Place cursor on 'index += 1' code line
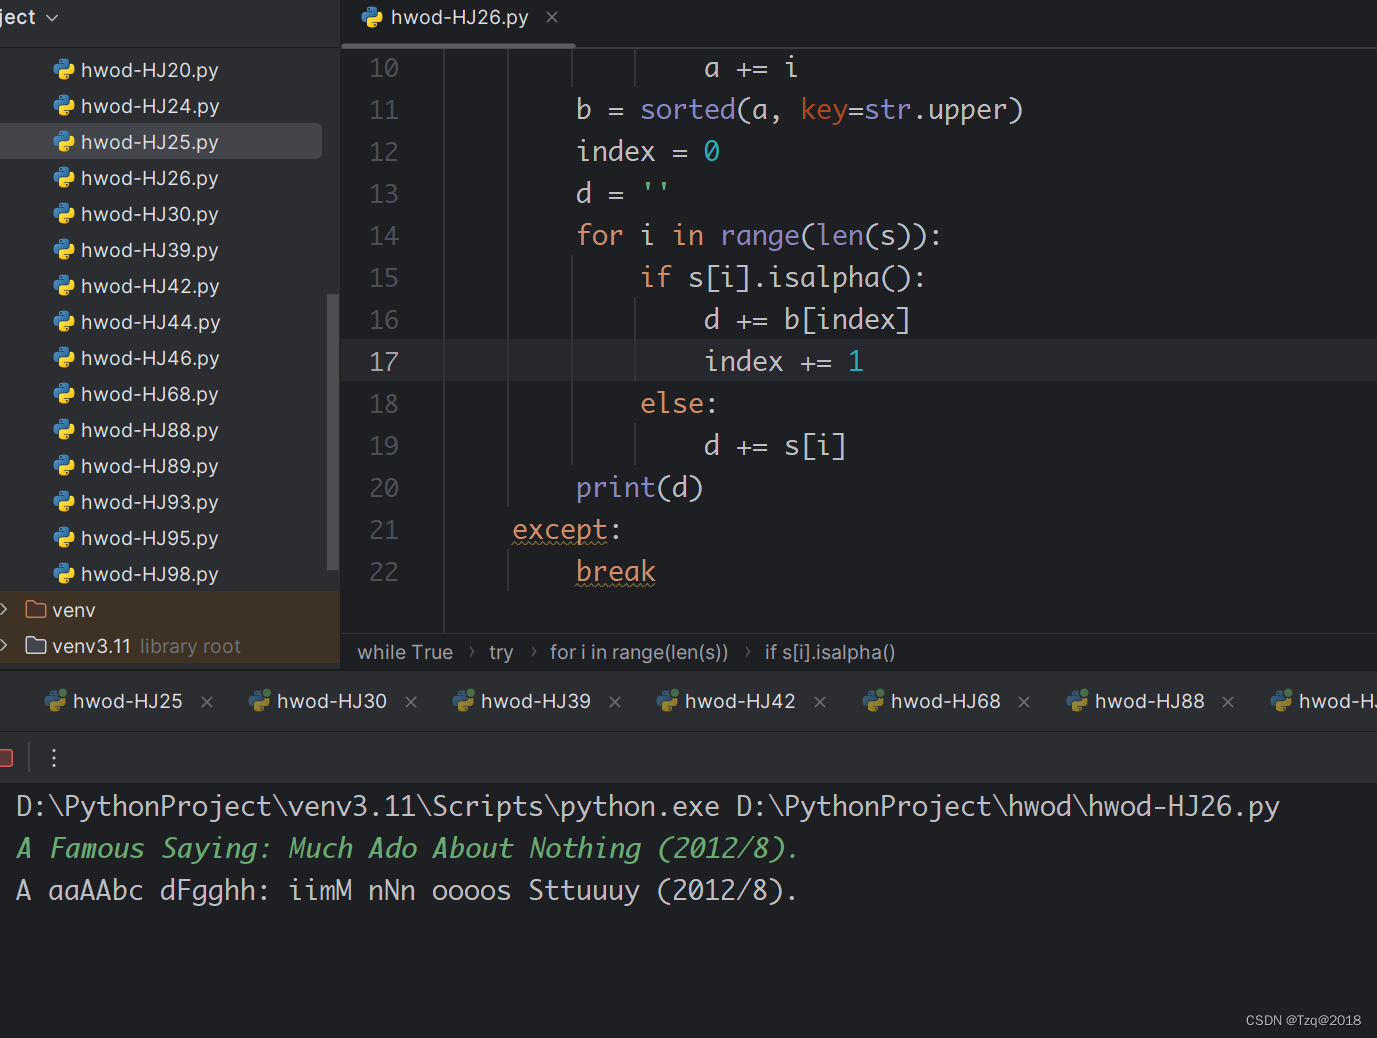This screenshot has width=1377, height=1038. [x=784, y=361]
